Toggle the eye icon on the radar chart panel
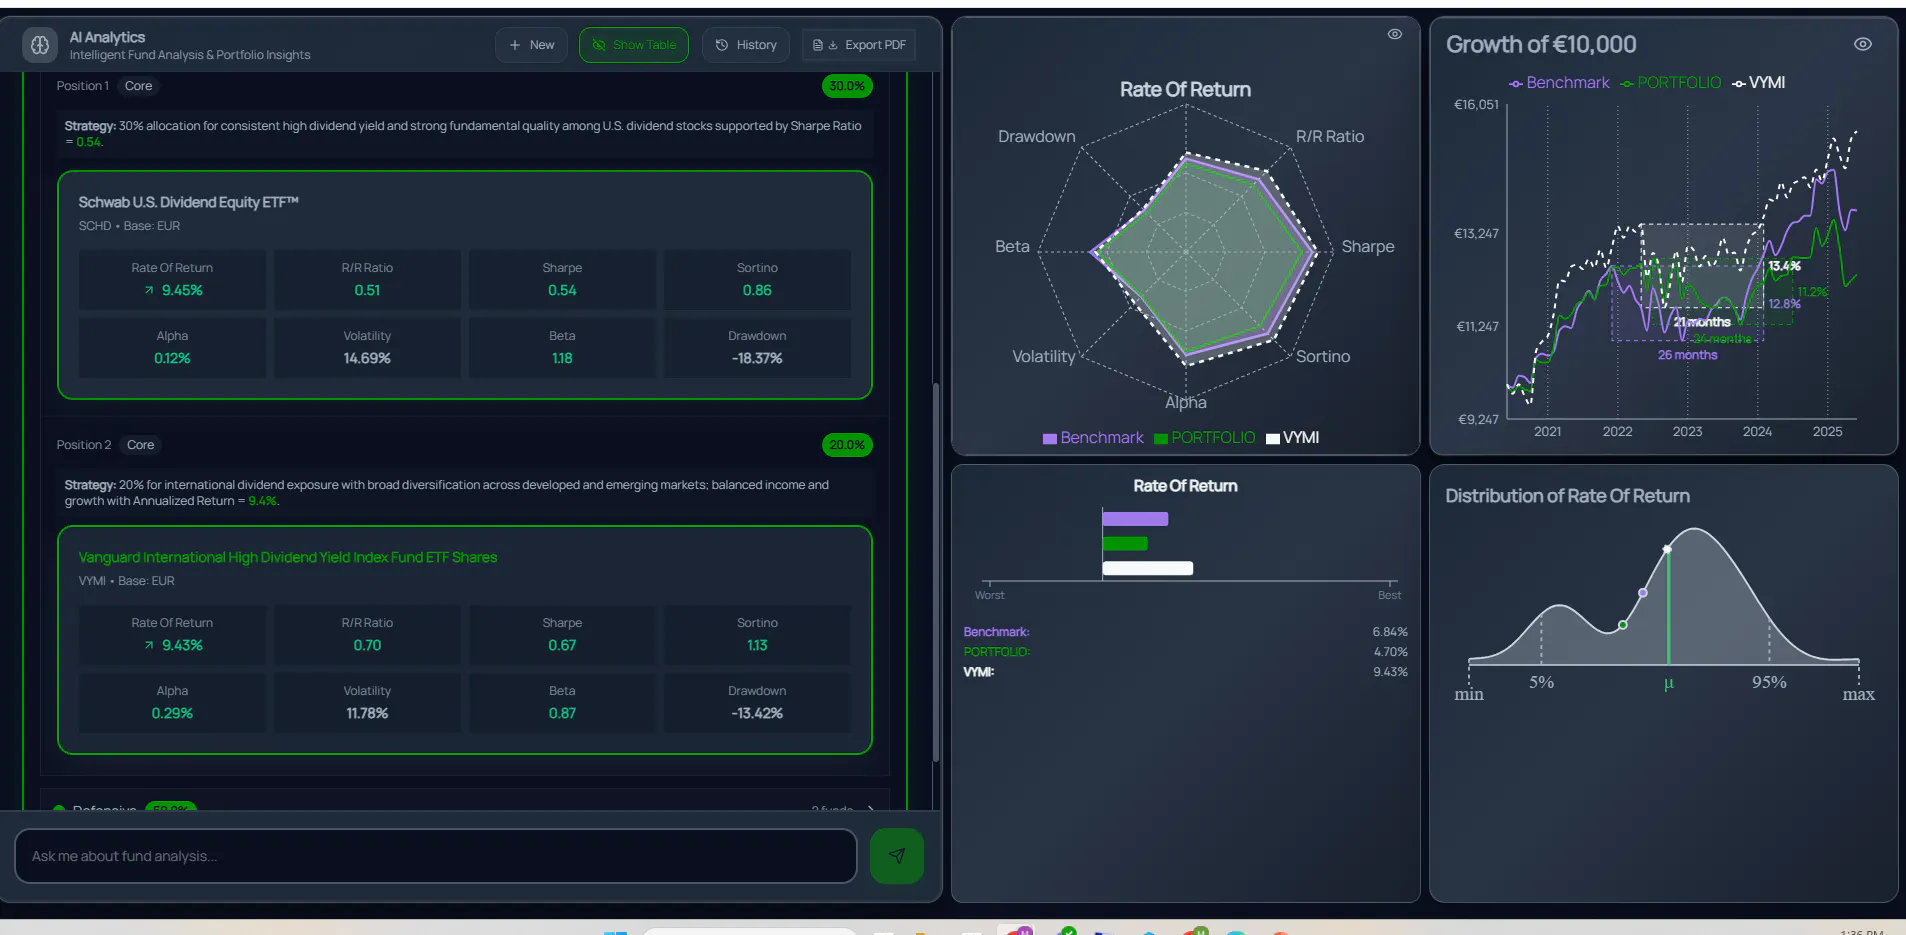 pos(1395,34)
